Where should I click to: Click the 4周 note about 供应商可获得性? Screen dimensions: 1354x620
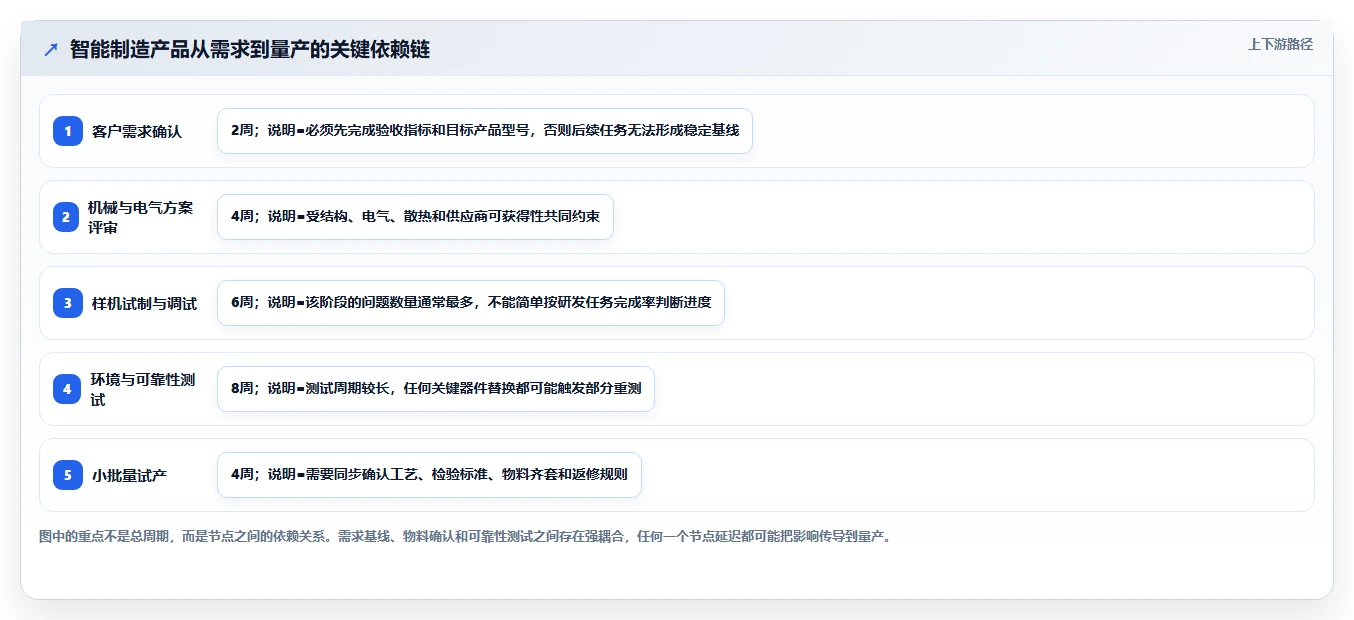click(415, 217)
